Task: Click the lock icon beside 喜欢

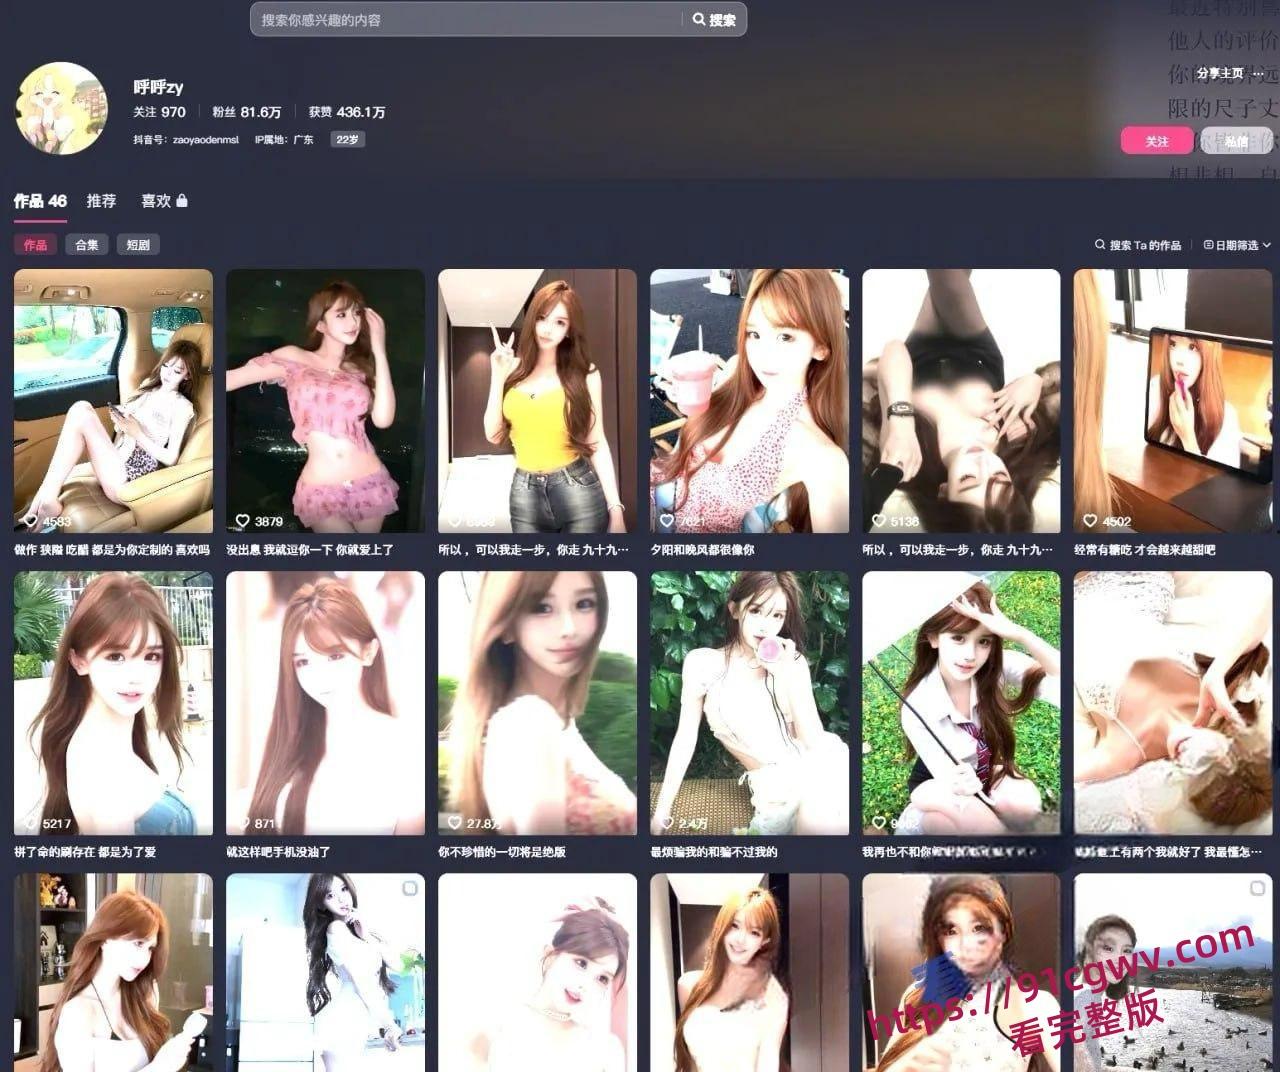Action: coord(182,201)
